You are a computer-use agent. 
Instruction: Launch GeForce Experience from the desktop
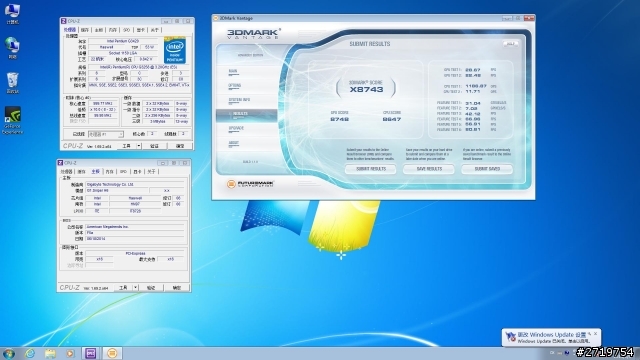(x=13, y=120)
